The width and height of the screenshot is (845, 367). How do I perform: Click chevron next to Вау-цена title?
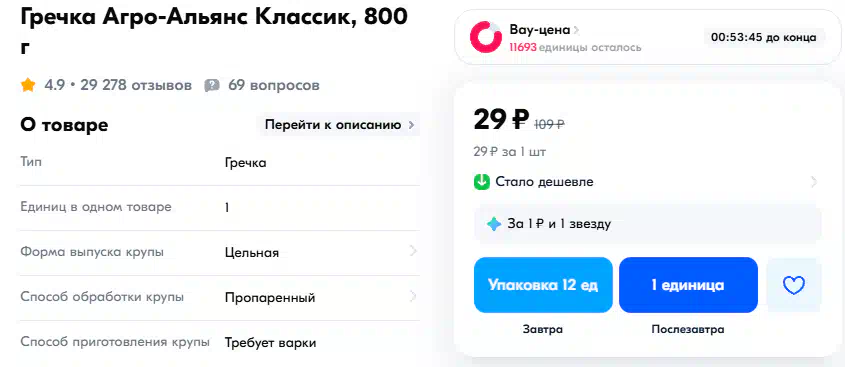[576, 30]
